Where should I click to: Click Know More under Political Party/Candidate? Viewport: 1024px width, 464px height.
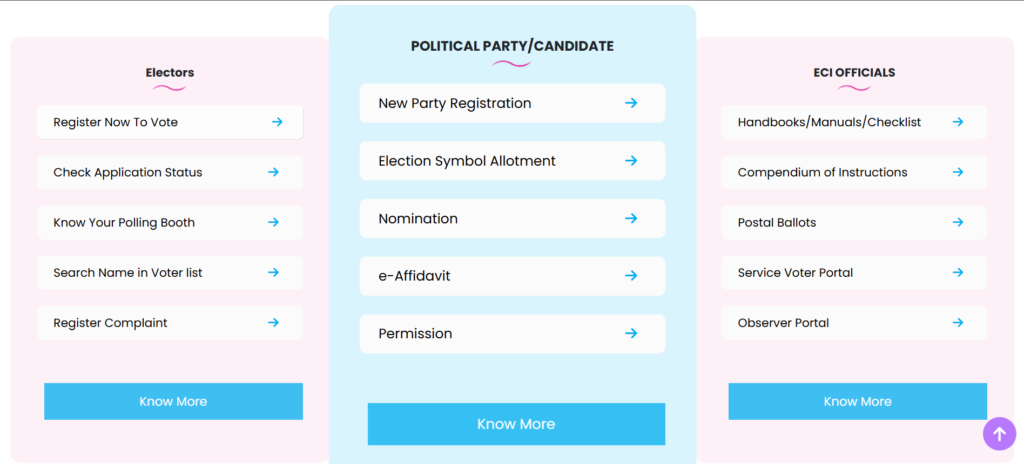[x=516, y=424]
